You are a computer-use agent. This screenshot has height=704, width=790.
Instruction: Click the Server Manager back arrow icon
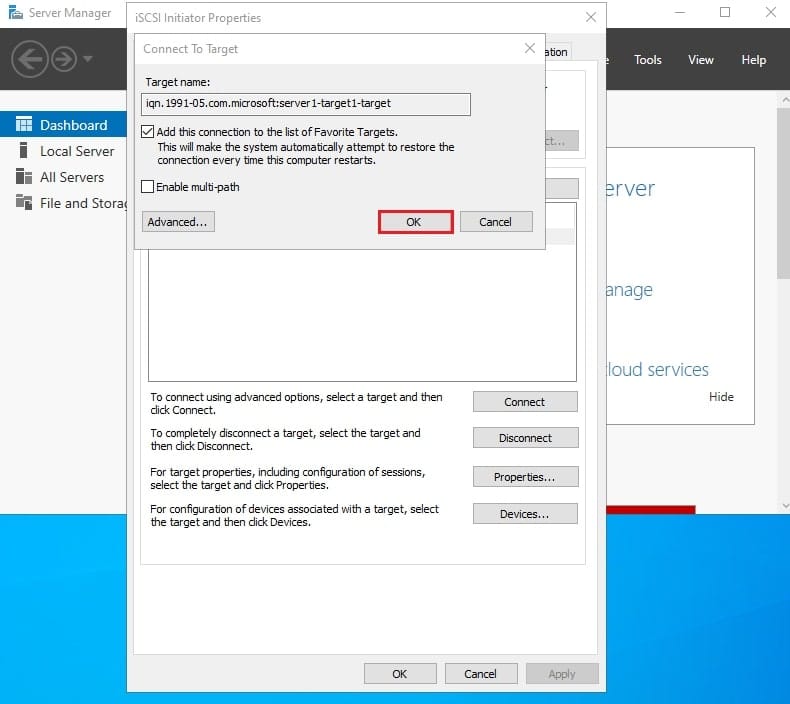click(30, 59)
